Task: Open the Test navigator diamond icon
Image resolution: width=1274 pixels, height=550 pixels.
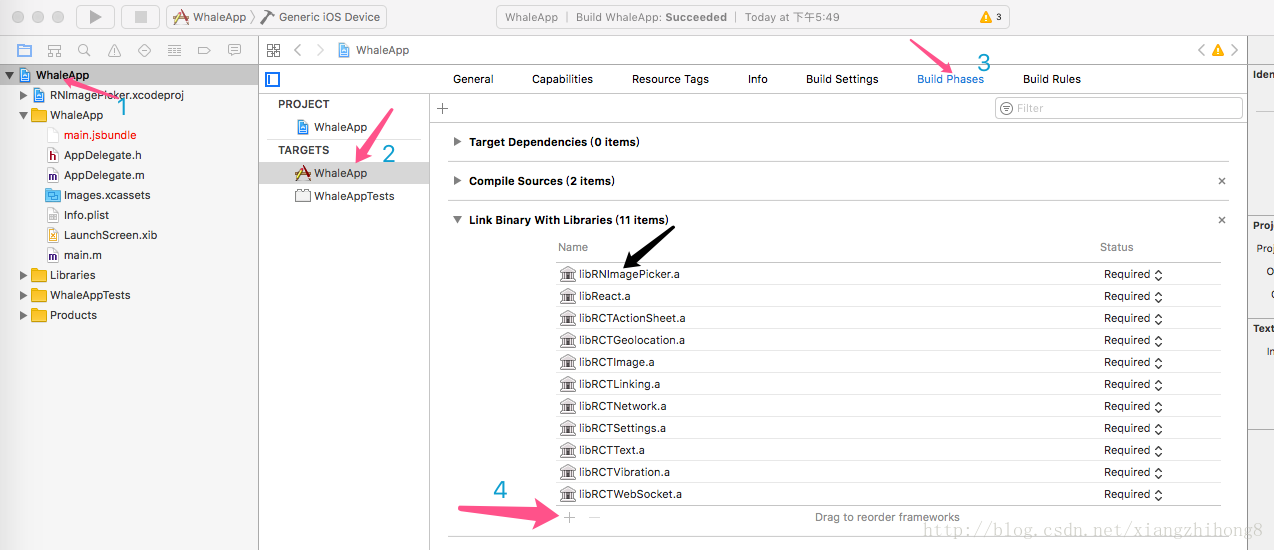Action: coord(144,50)
